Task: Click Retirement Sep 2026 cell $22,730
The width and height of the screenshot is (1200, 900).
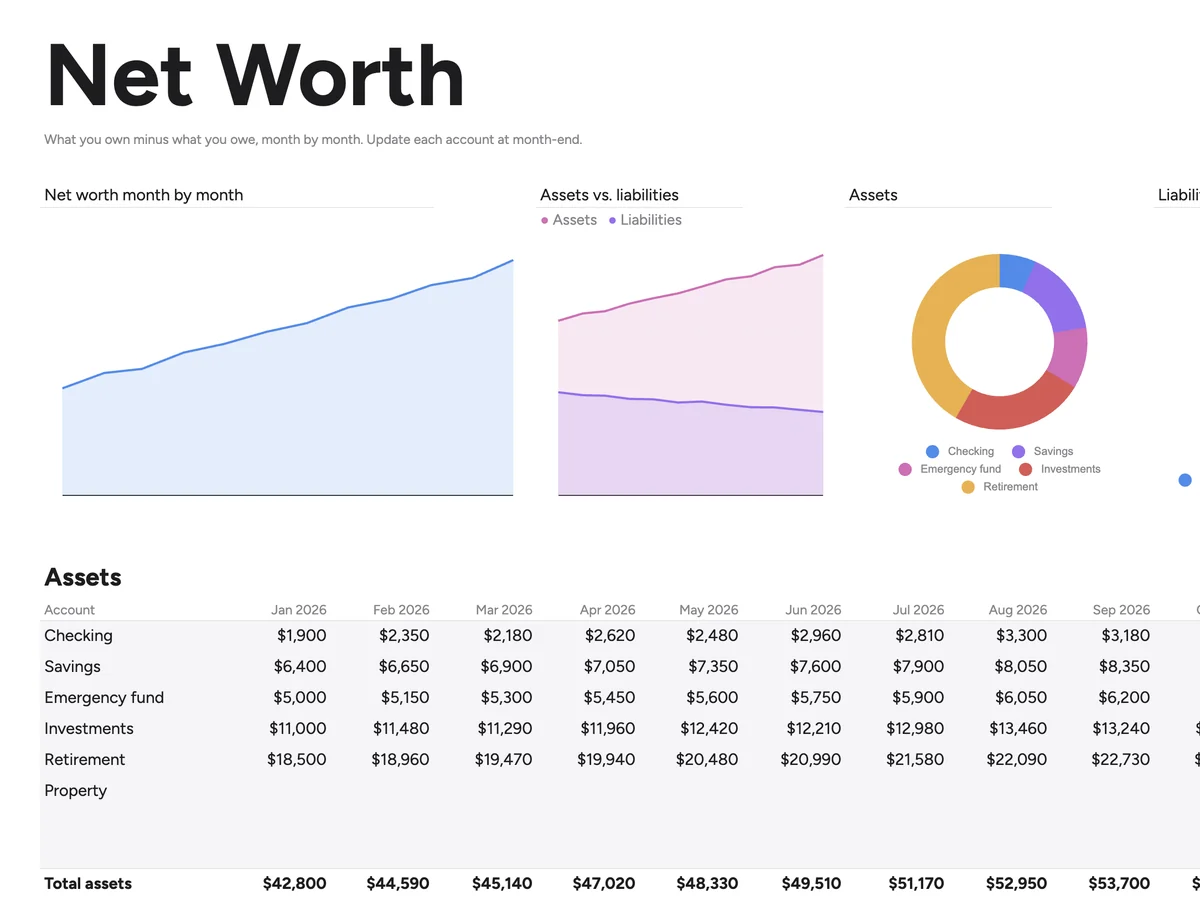Action: tap(1121, 760)
